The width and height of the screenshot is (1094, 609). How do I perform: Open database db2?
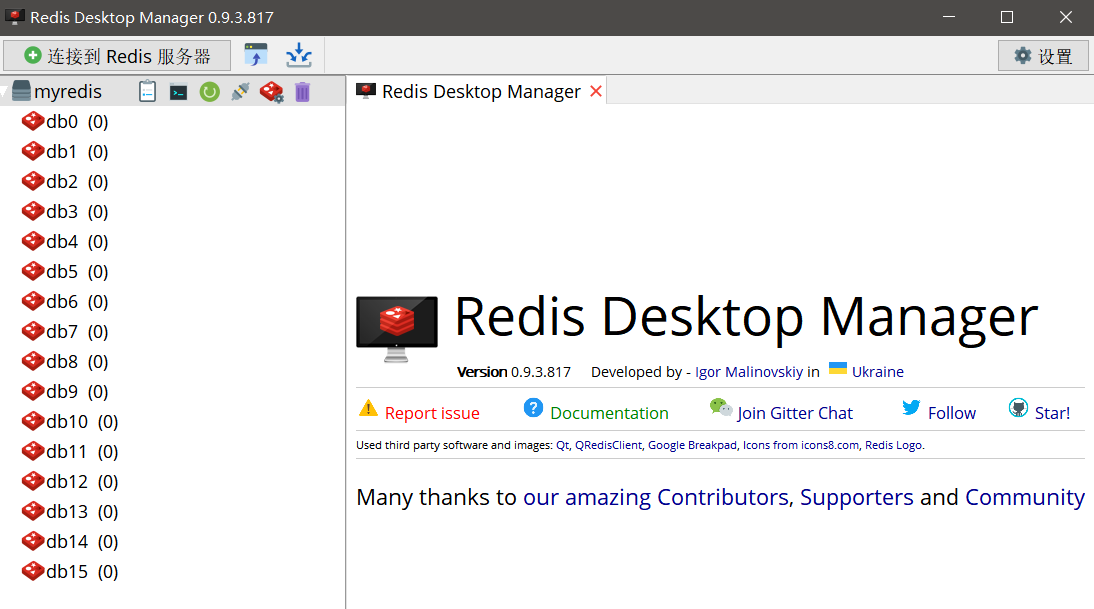point(65,181)
